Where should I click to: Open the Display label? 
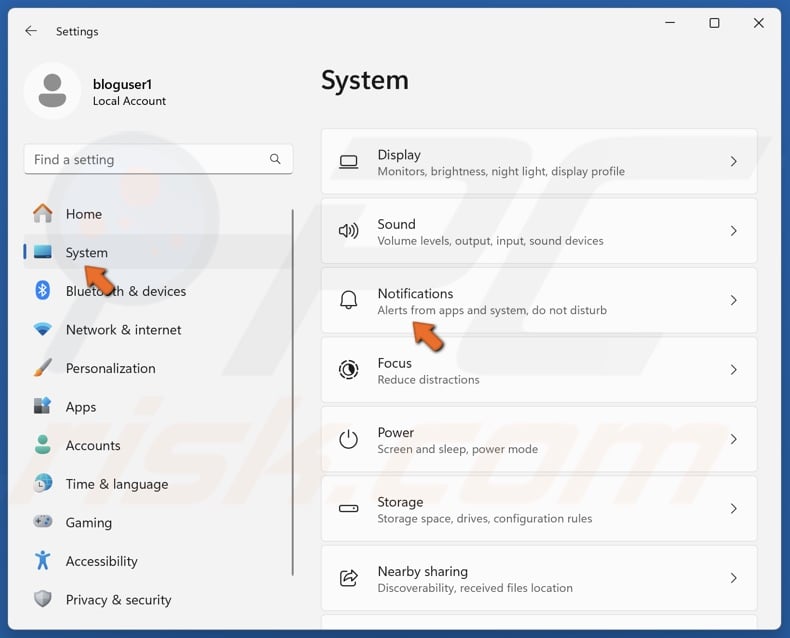click(x=399, y=155)
